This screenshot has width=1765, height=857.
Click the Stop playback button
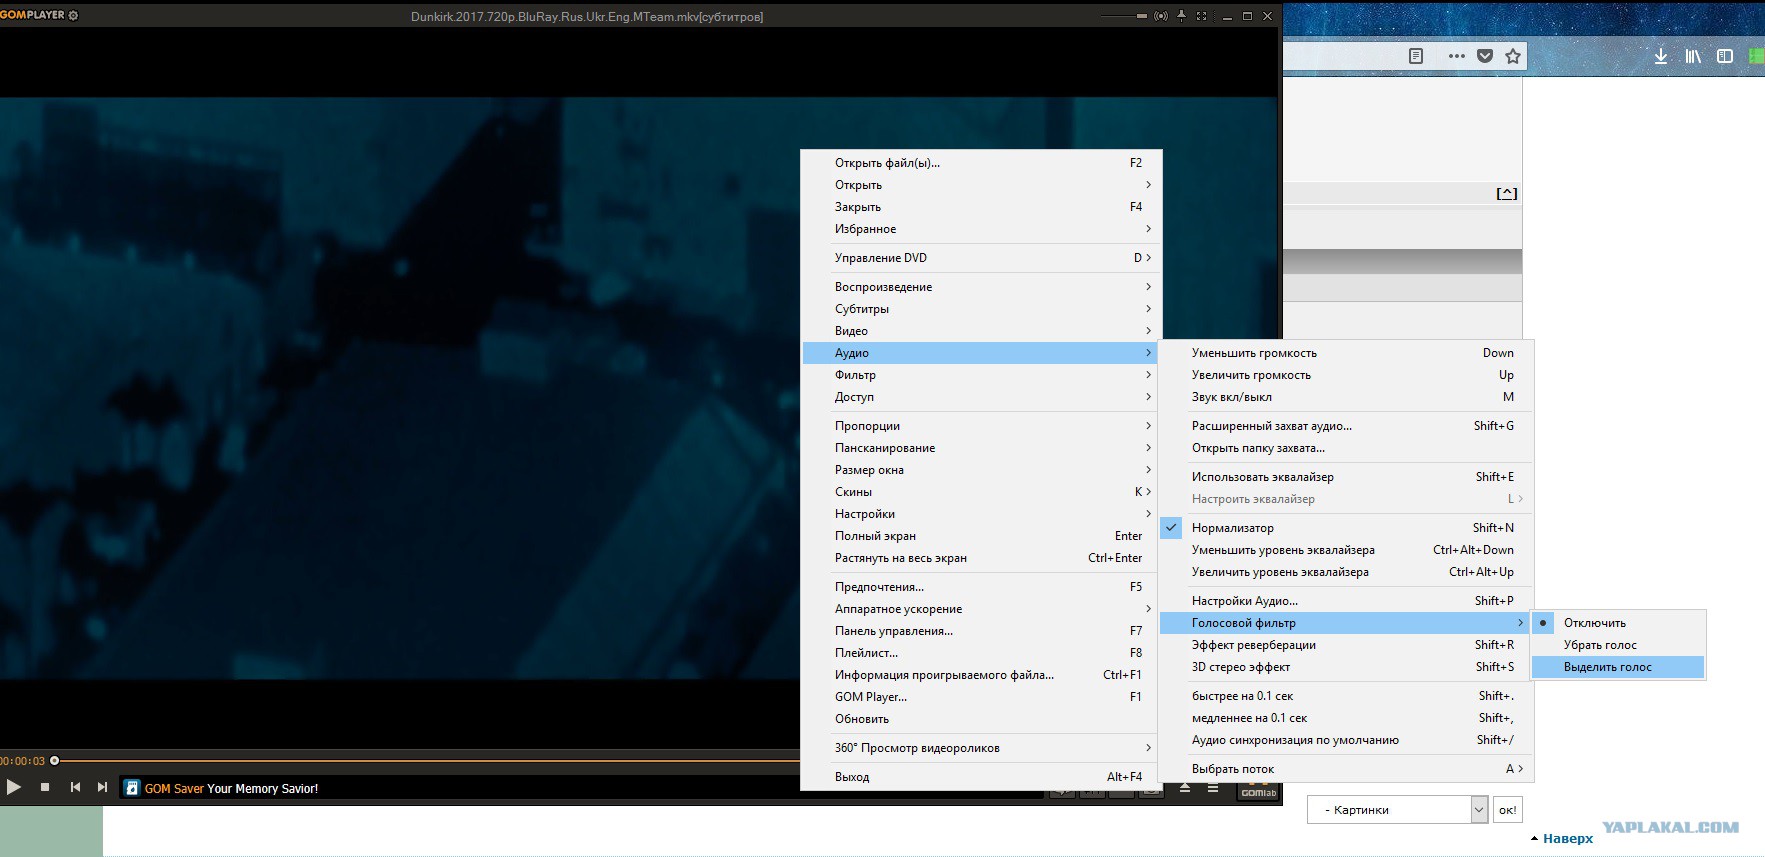[x=45, y=787]
